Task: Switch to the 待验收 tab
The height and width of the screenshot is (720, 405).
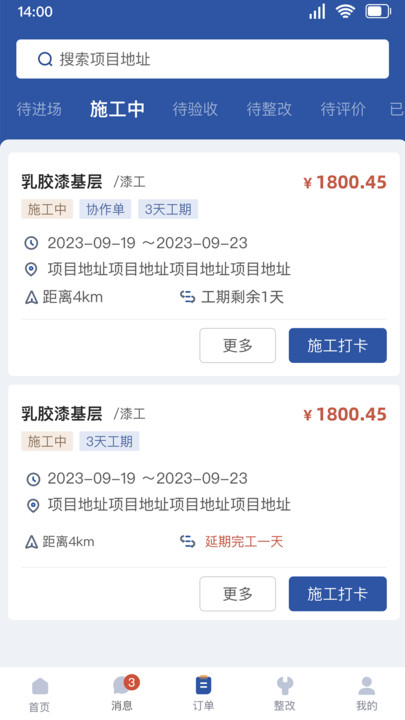Action: point(195,109)
